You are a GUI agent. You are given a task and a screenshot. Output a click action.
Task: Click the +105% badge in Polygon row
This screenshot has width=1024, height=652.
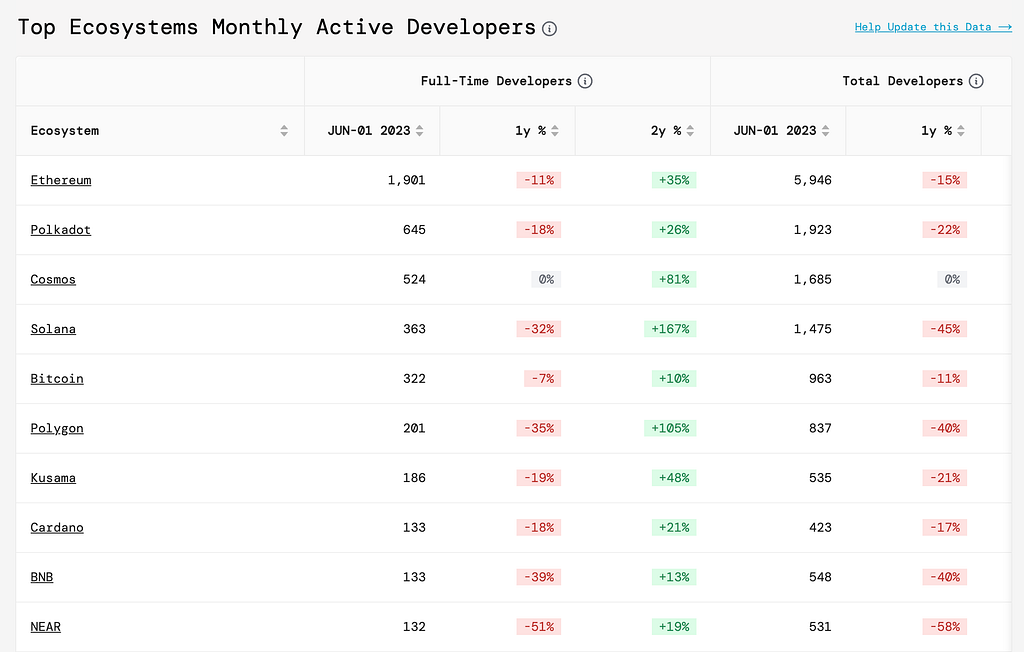point(670,429)
